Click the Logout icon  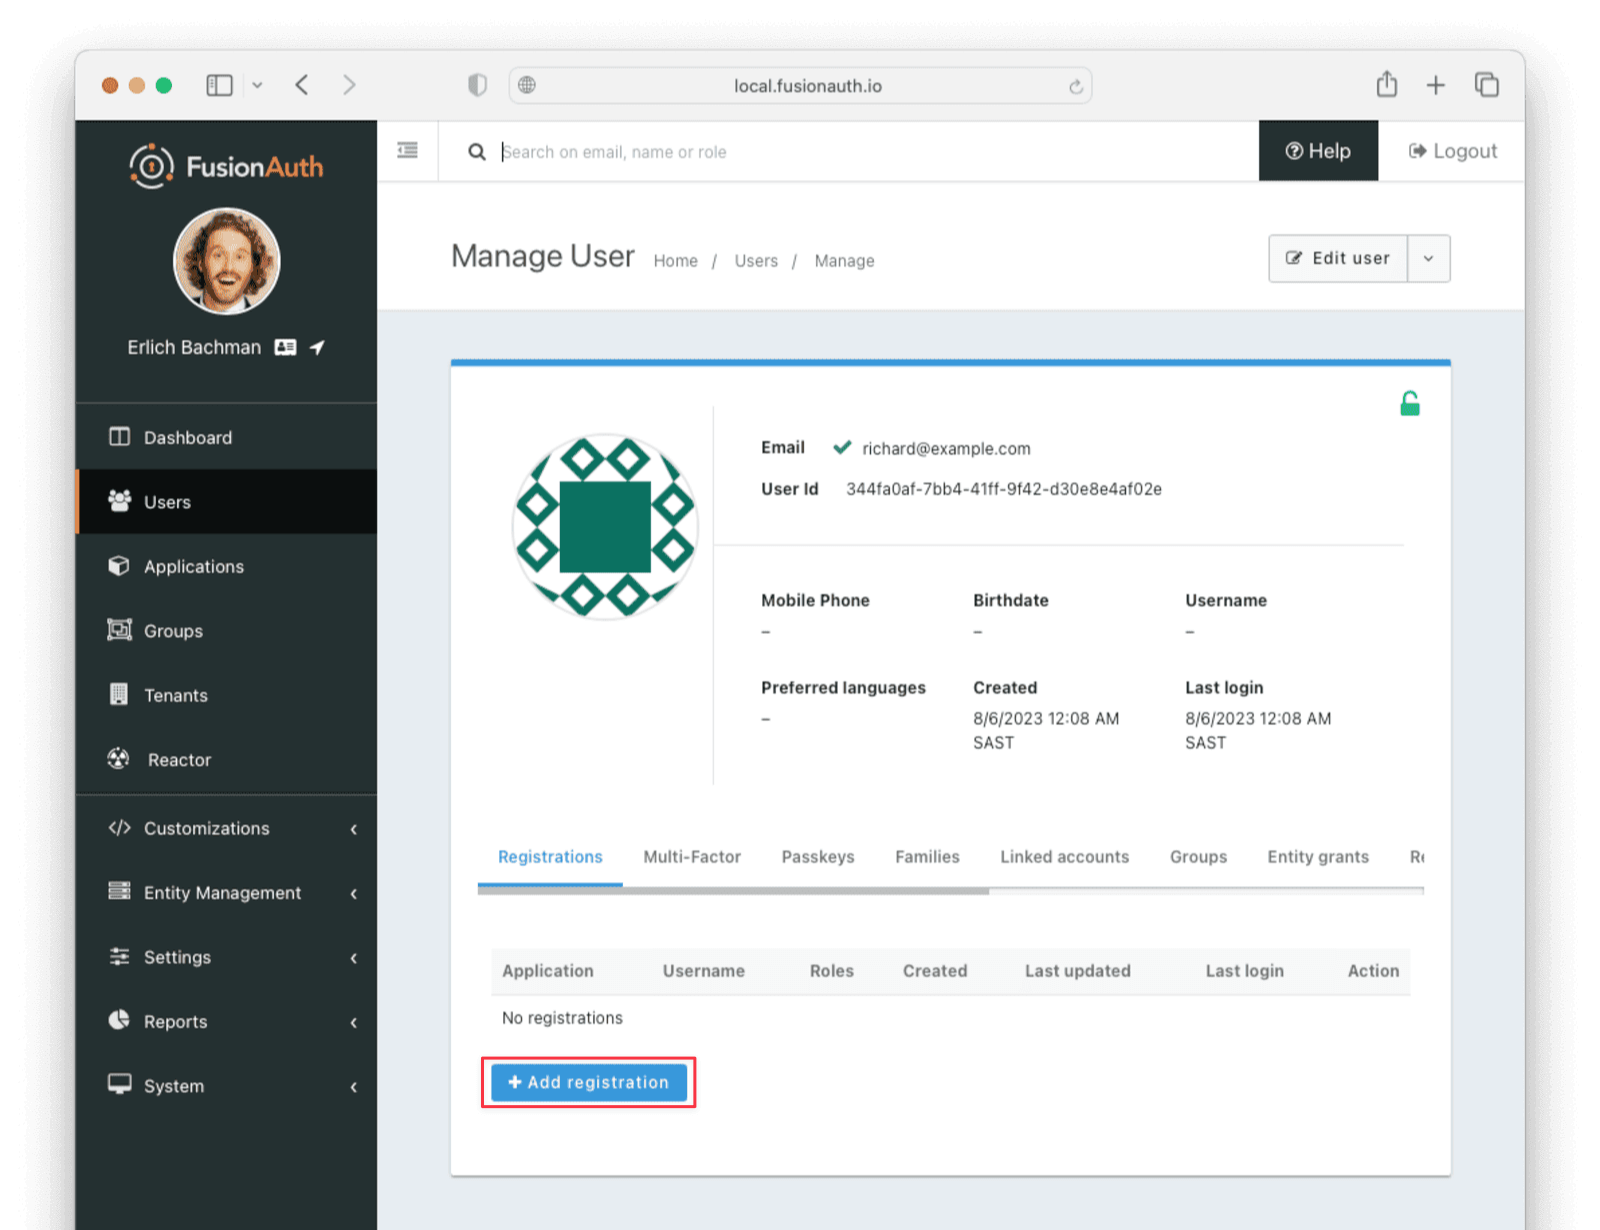coord(1417,151)
